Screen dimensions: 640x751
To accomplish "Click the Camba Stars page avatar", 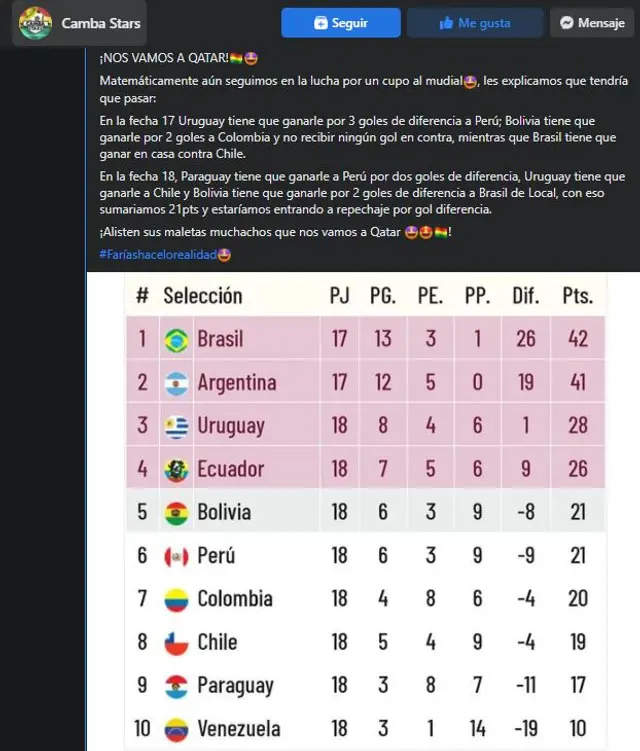I will 35,23.
